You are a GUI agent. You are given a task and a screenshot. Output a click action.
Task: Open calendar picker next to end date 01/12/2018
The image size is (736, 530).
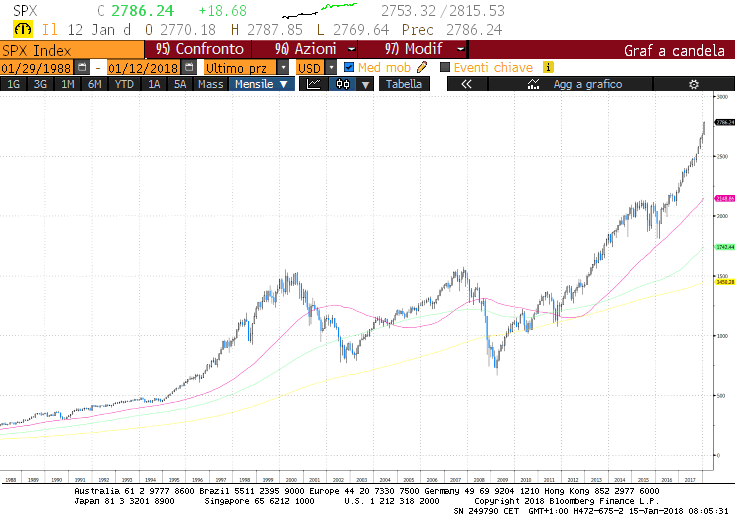pyautogui.click(x=189, y=67)
